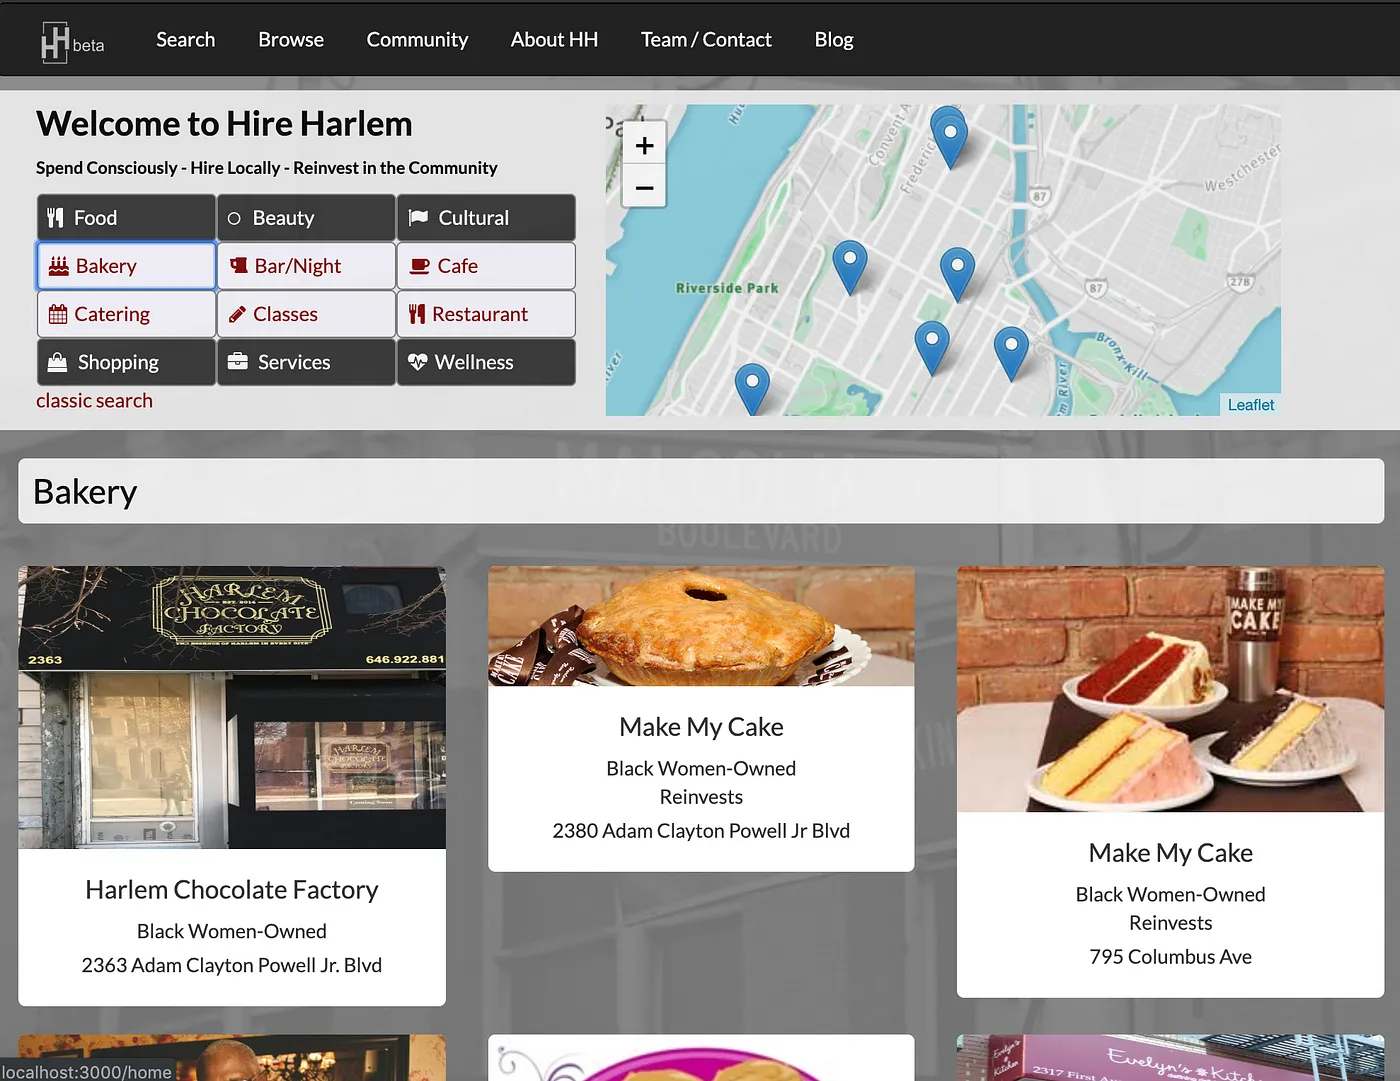Choose the Cafe coffee-cup subcategory

pyautogui.click(x=486, y=266)
